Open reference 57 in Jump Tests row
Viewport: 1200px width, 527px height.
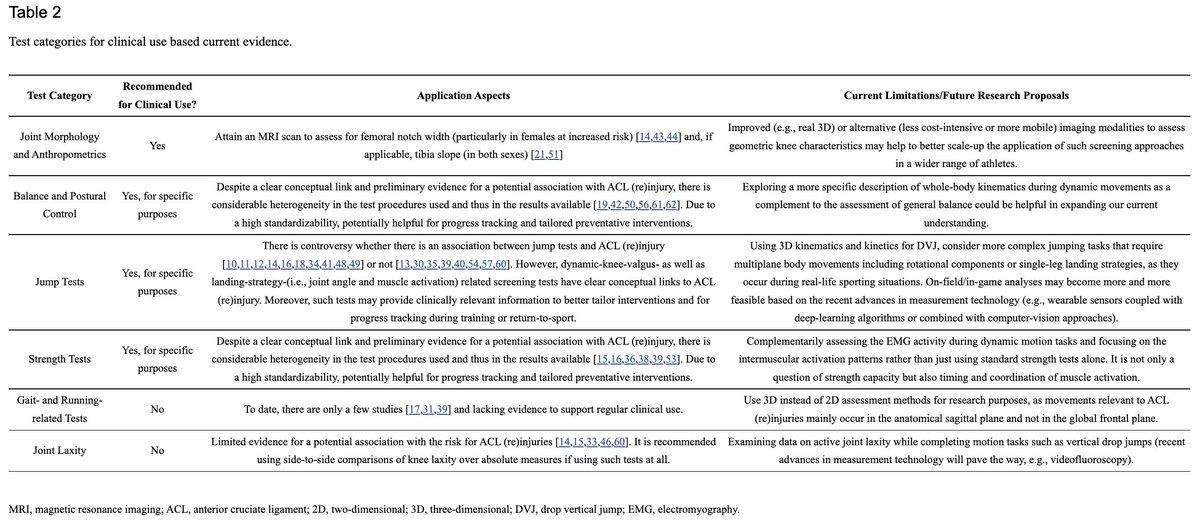pyautogui.click(x=487, y=264)
